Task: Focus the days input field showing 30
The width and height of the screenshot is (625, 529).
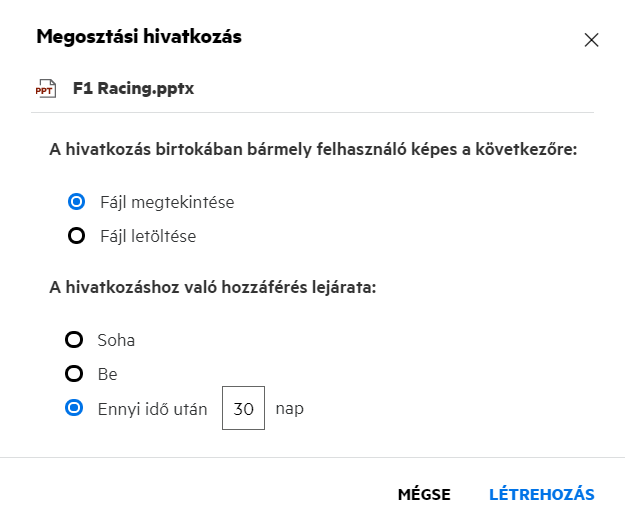Action: [243, 408]
